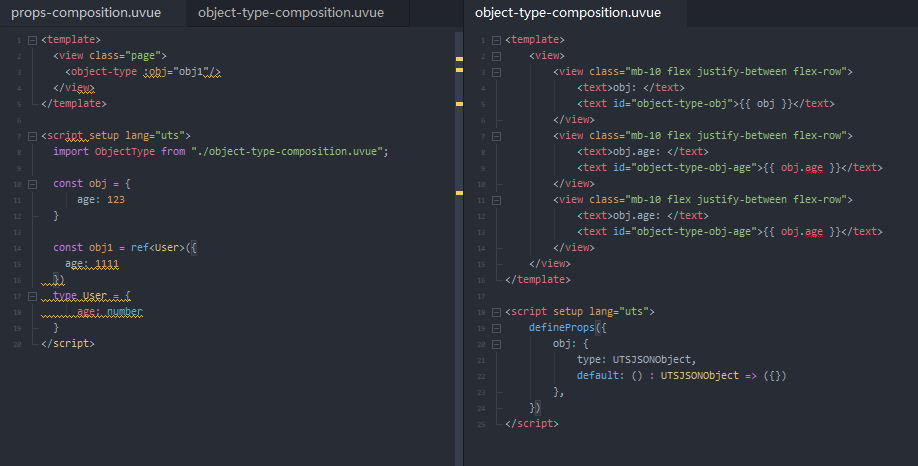Viewport: 918px width, 466px height.
Task: Click </script> closing tag in left editor
Action: click(x=68, y=344)
